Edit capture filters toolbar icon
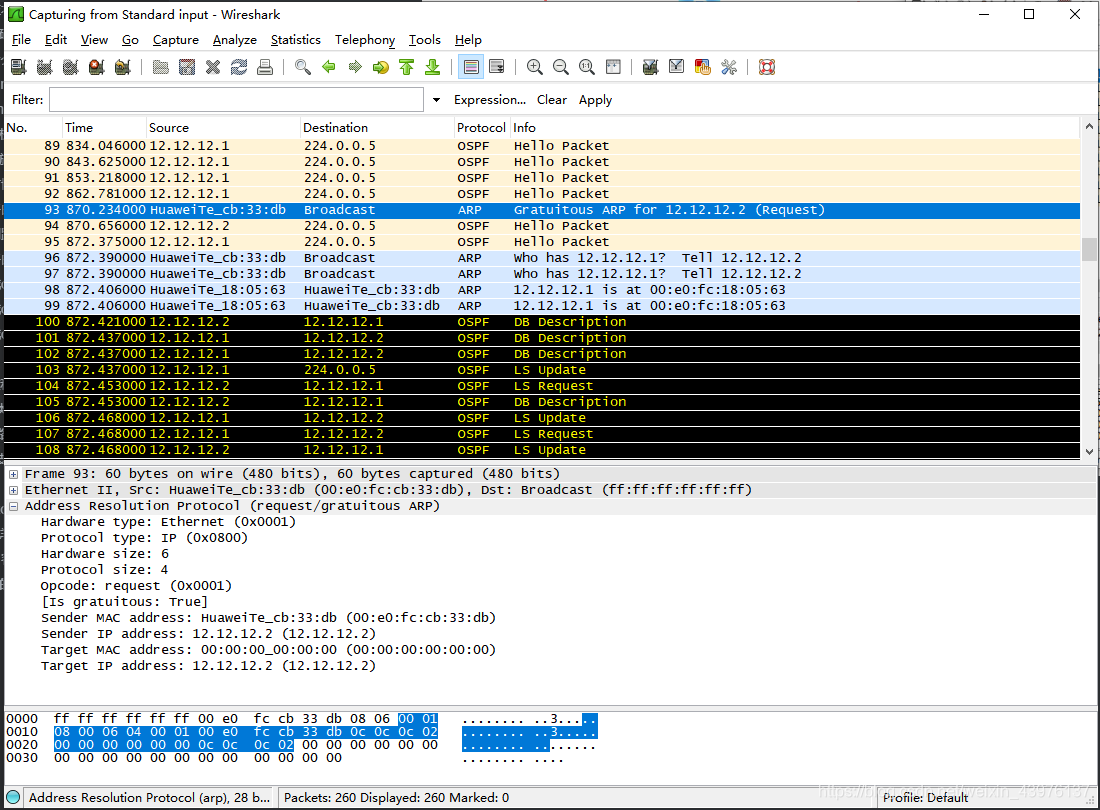1100x810 pixels. (x=650, y=67)
